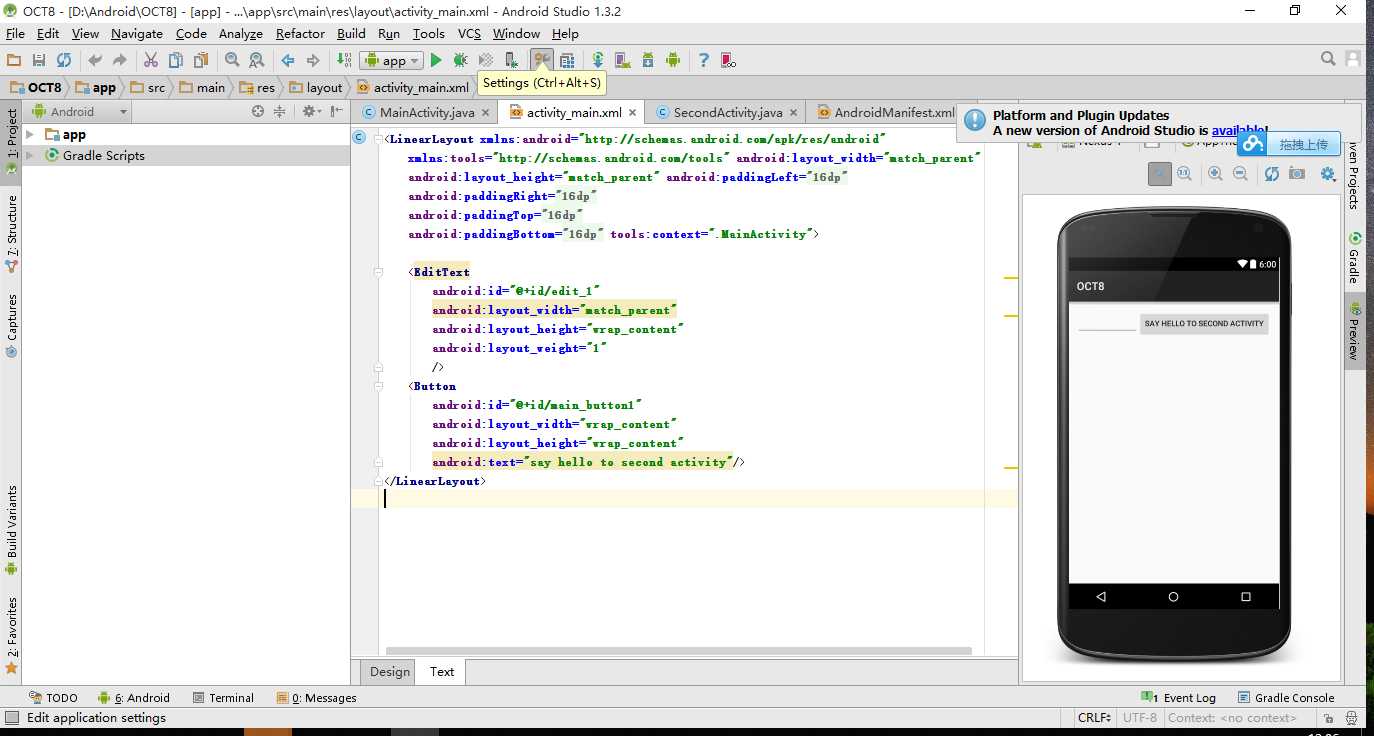This screenshot has width=1374, height=736.
Task: Collapse the EditText tag fold marker
Action: (x=377, y=272)
